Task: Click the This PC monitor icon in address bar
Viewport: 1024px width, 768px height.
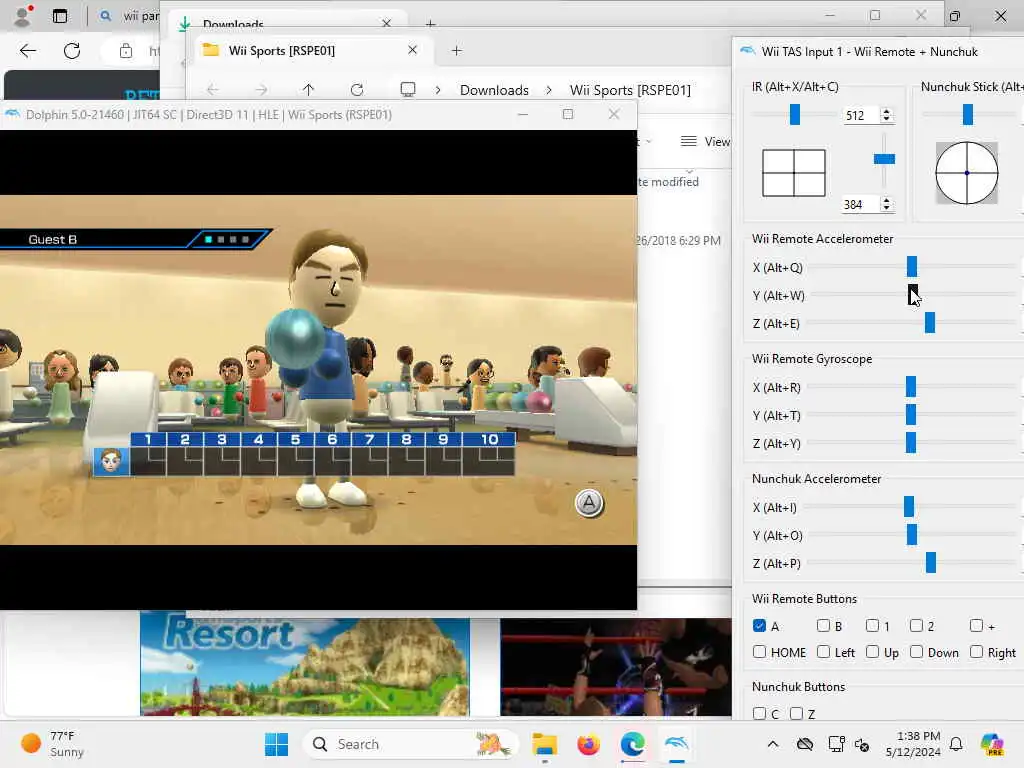Action: coord(408,89)
